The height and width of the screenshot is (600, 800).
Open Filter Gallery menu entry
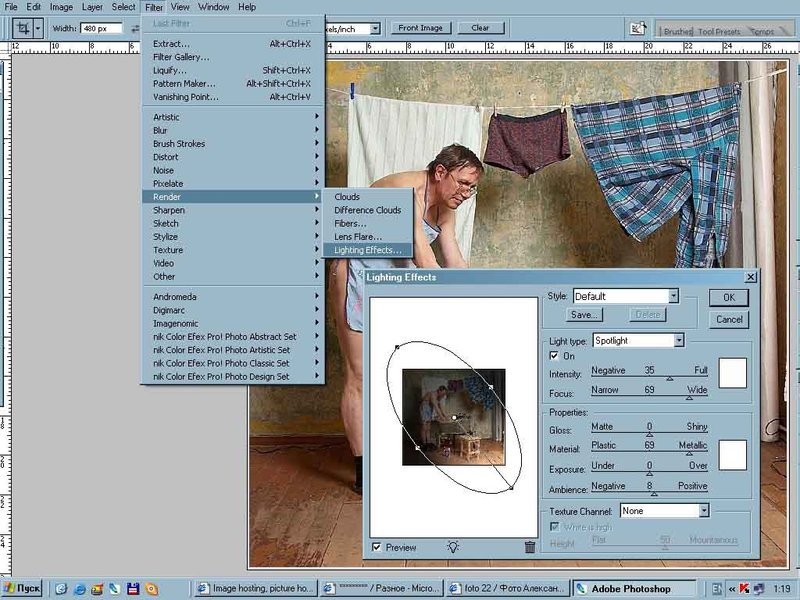(x=184, y=57)
